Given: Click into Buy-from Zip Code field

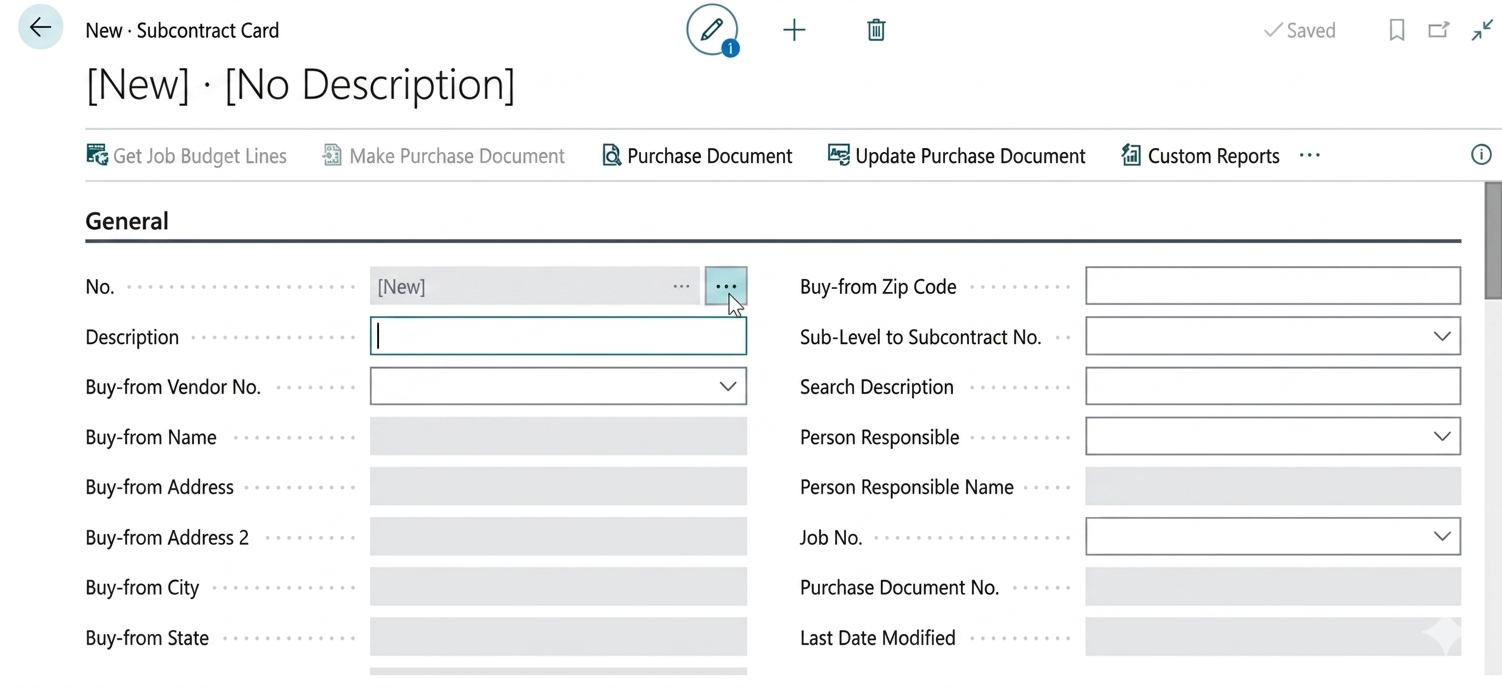Looking at the screenshot, I should 1272,287.
